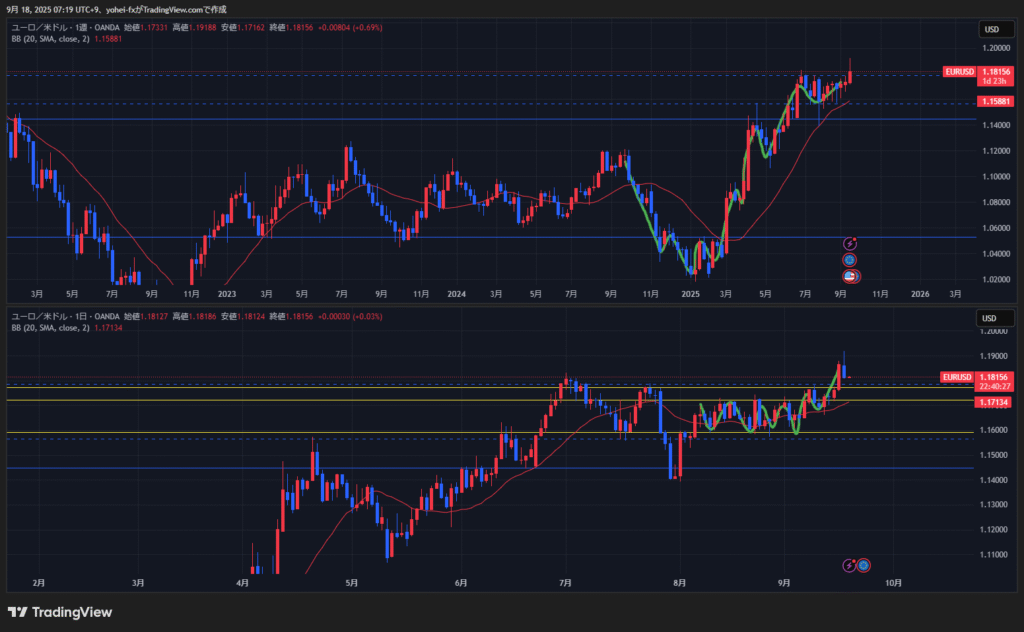Click the 1.11000 level on daily price axis
Image resolution: width=1024 pixels, height=632 pixels.
[x=994, y=554]
